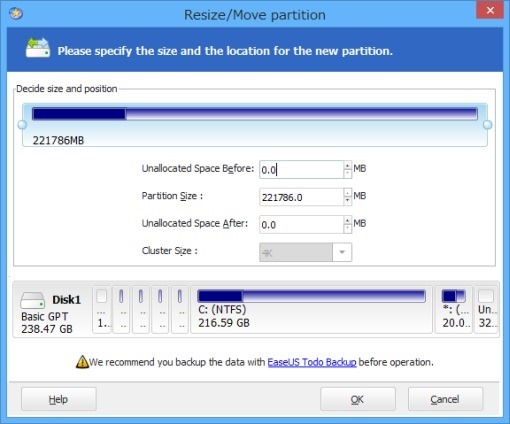
Task: Increase Unallocated Space After value
Action: click(x=348, y=220)
